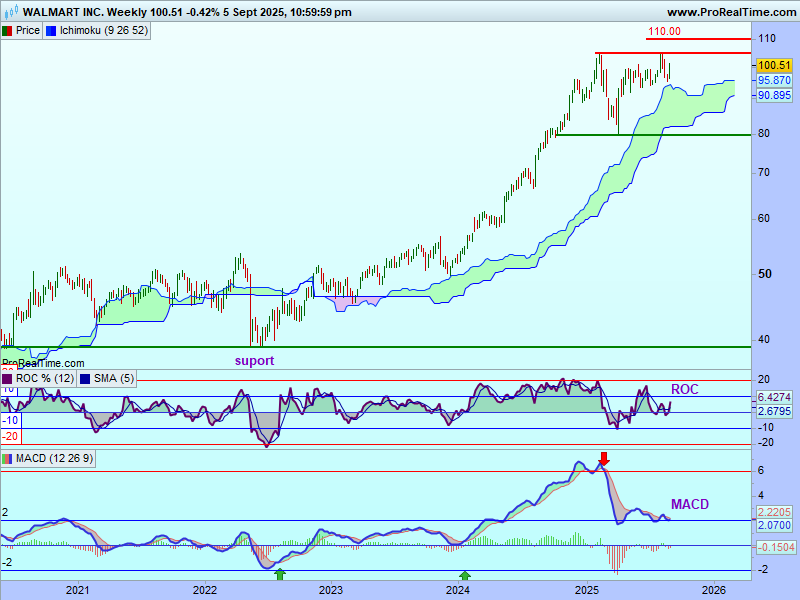Open the ROC % (12) indicator label

(45, 379)
